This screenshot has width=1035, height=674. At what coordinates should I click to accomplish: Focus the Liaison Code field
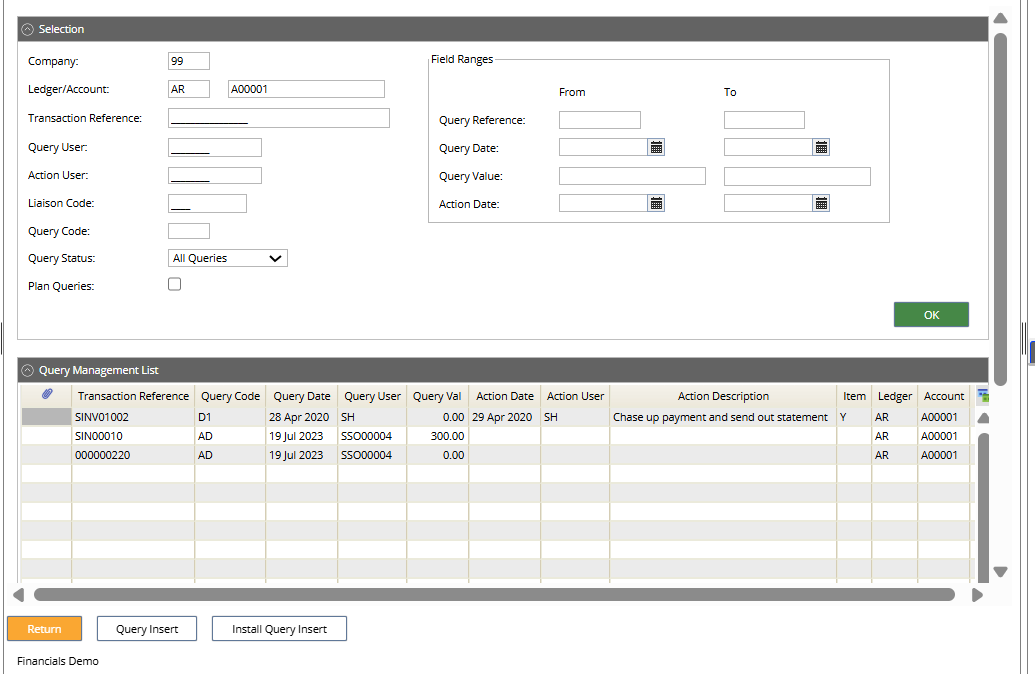(207, 203)
